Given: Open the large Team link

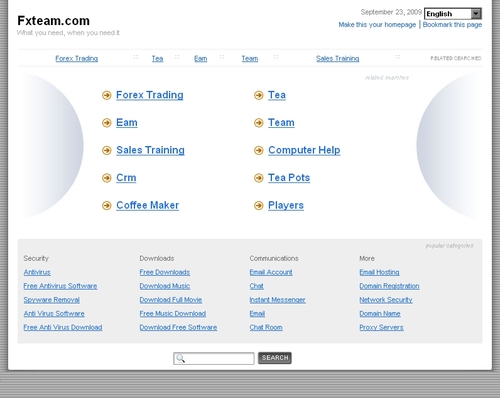Looking at the screenshot, I should click(x=281, y=123).
